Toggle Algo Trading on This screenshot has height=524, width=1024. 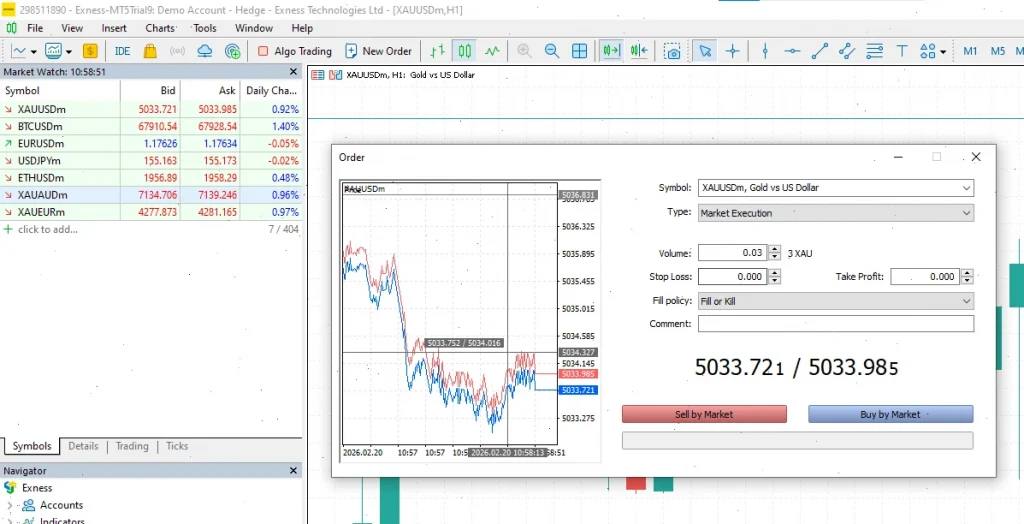click(295, 51)
